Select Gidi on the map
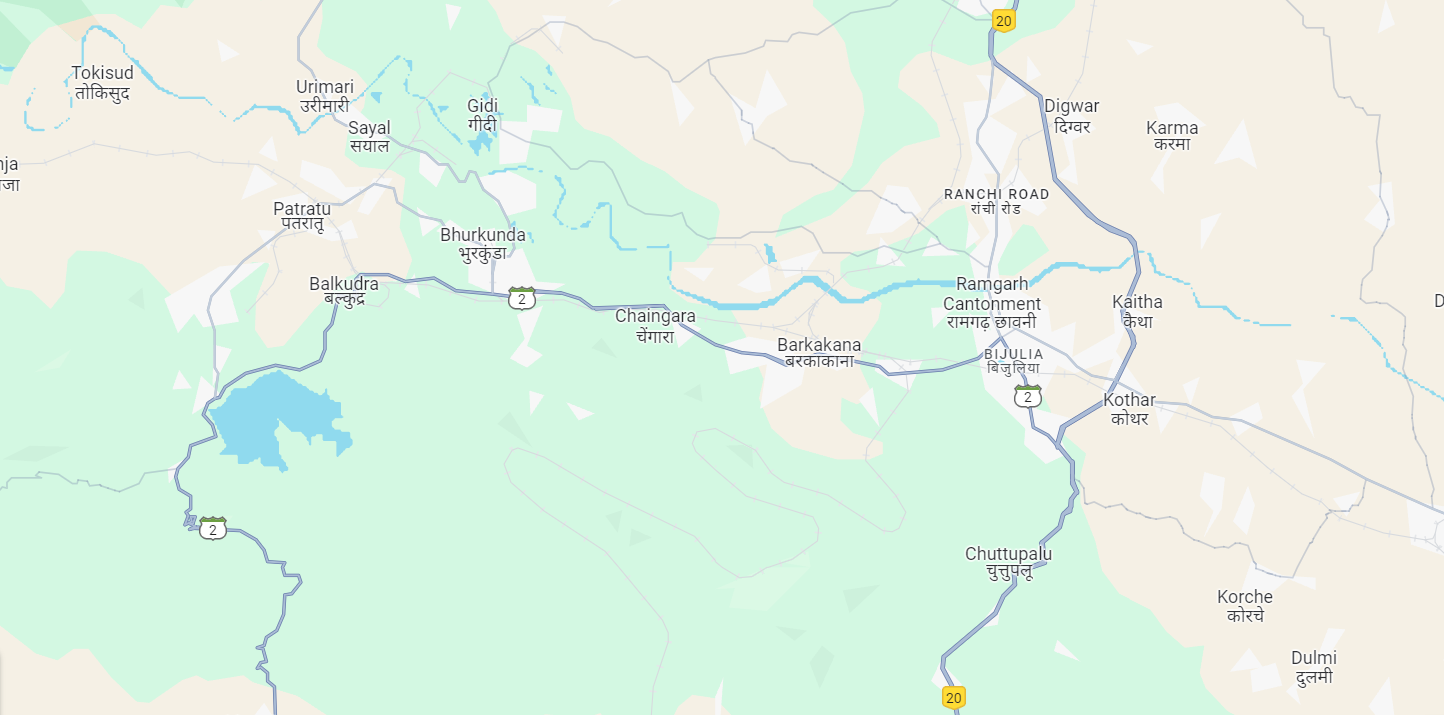Image resolution: width=1444 pixels, height=715 pixels. pyautogui.click(x=482, y=115)
